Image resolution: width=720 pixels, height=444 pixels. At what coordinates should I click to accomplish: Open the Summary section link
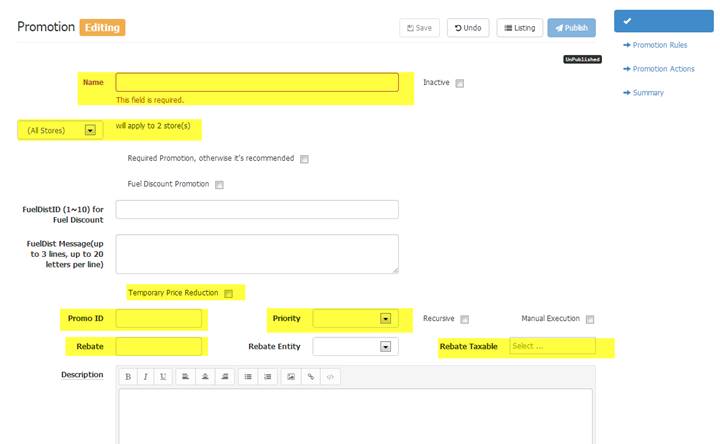coord(646,93)
